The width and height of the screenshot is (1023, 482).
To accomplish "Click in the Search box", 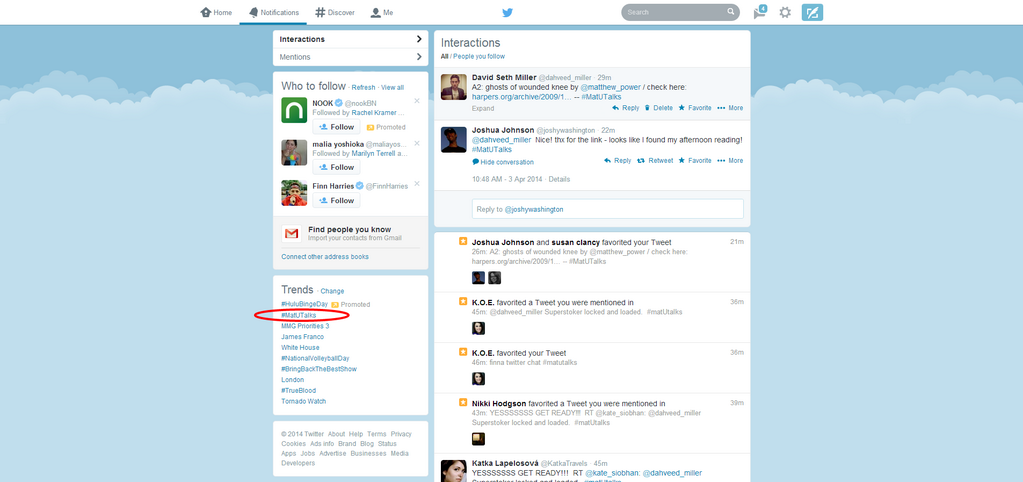I will coord(680,12).
